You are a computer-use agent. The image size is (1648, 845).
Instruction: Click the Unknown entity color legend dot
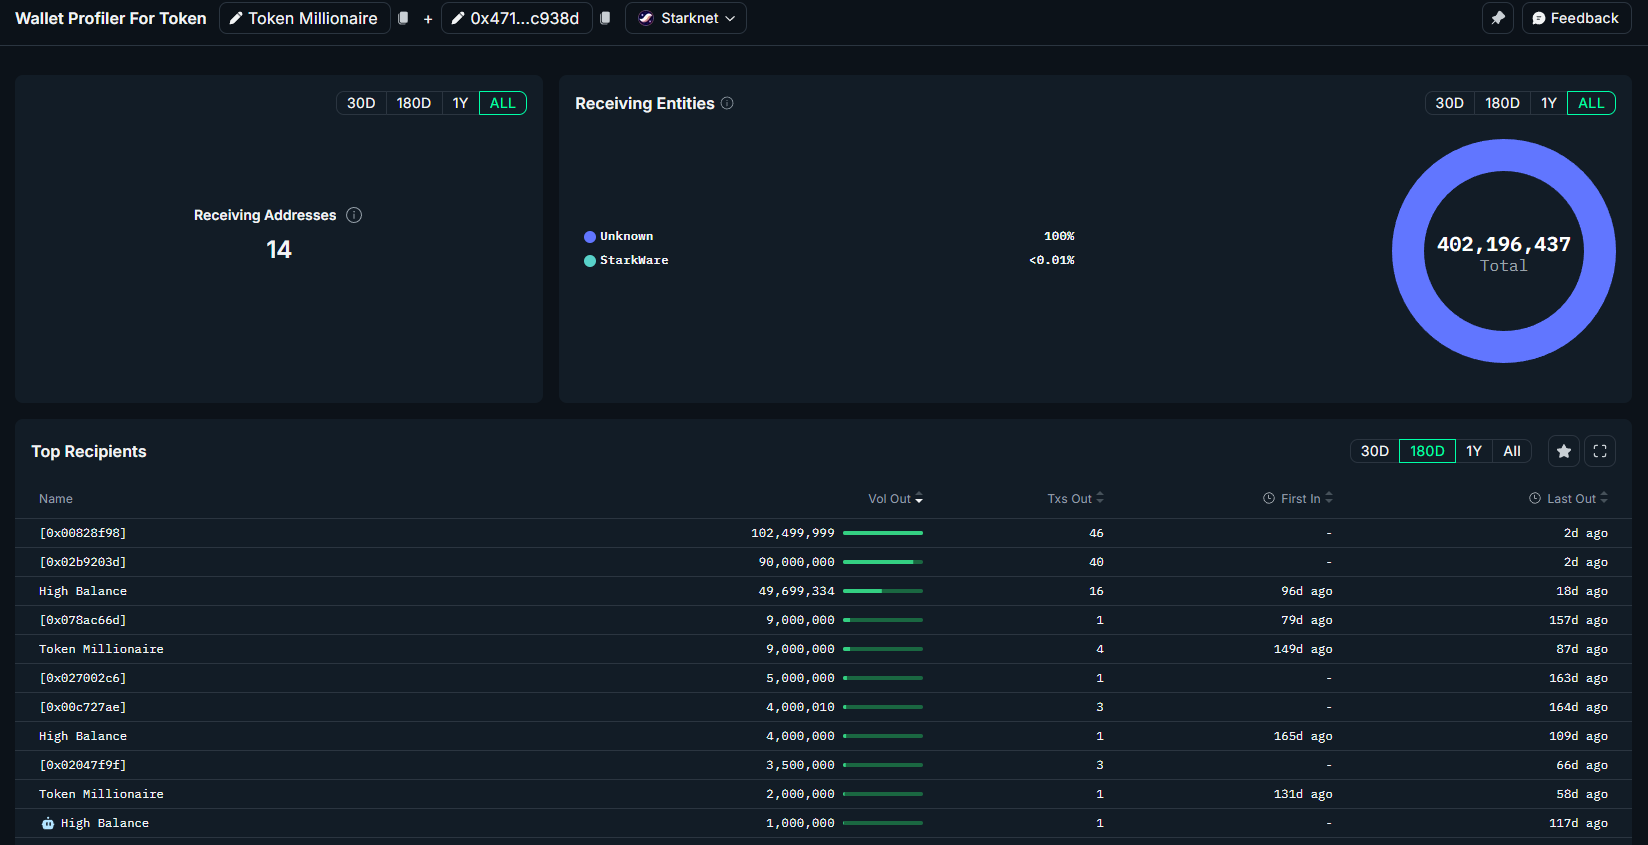point(590,237)
